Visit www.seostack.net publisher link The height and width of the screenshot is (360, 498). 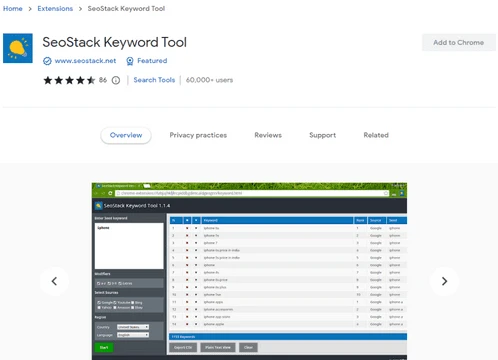(x=85, y=61)
